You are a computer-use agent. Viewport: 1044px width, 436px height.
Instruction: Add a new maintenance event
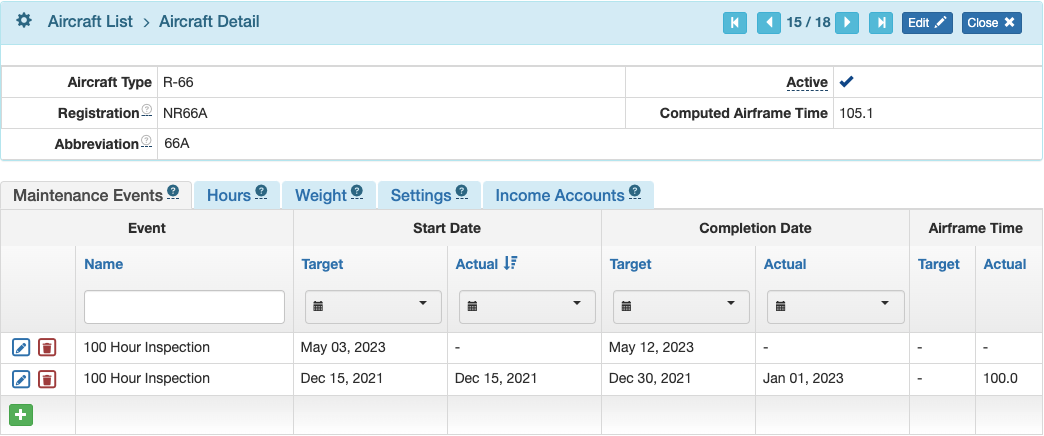(21, 415)
